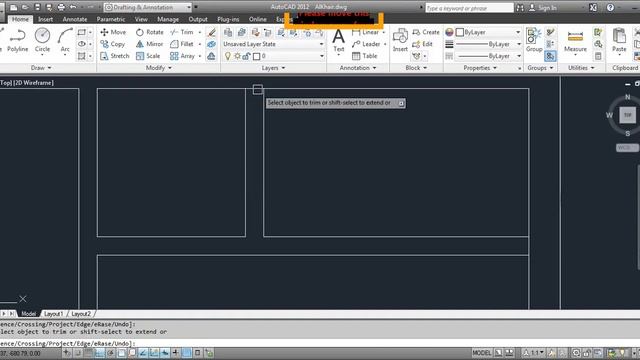Switch to the Layout1 tab
The height and width of the screenshot is (360, 640).
(53, 313)
